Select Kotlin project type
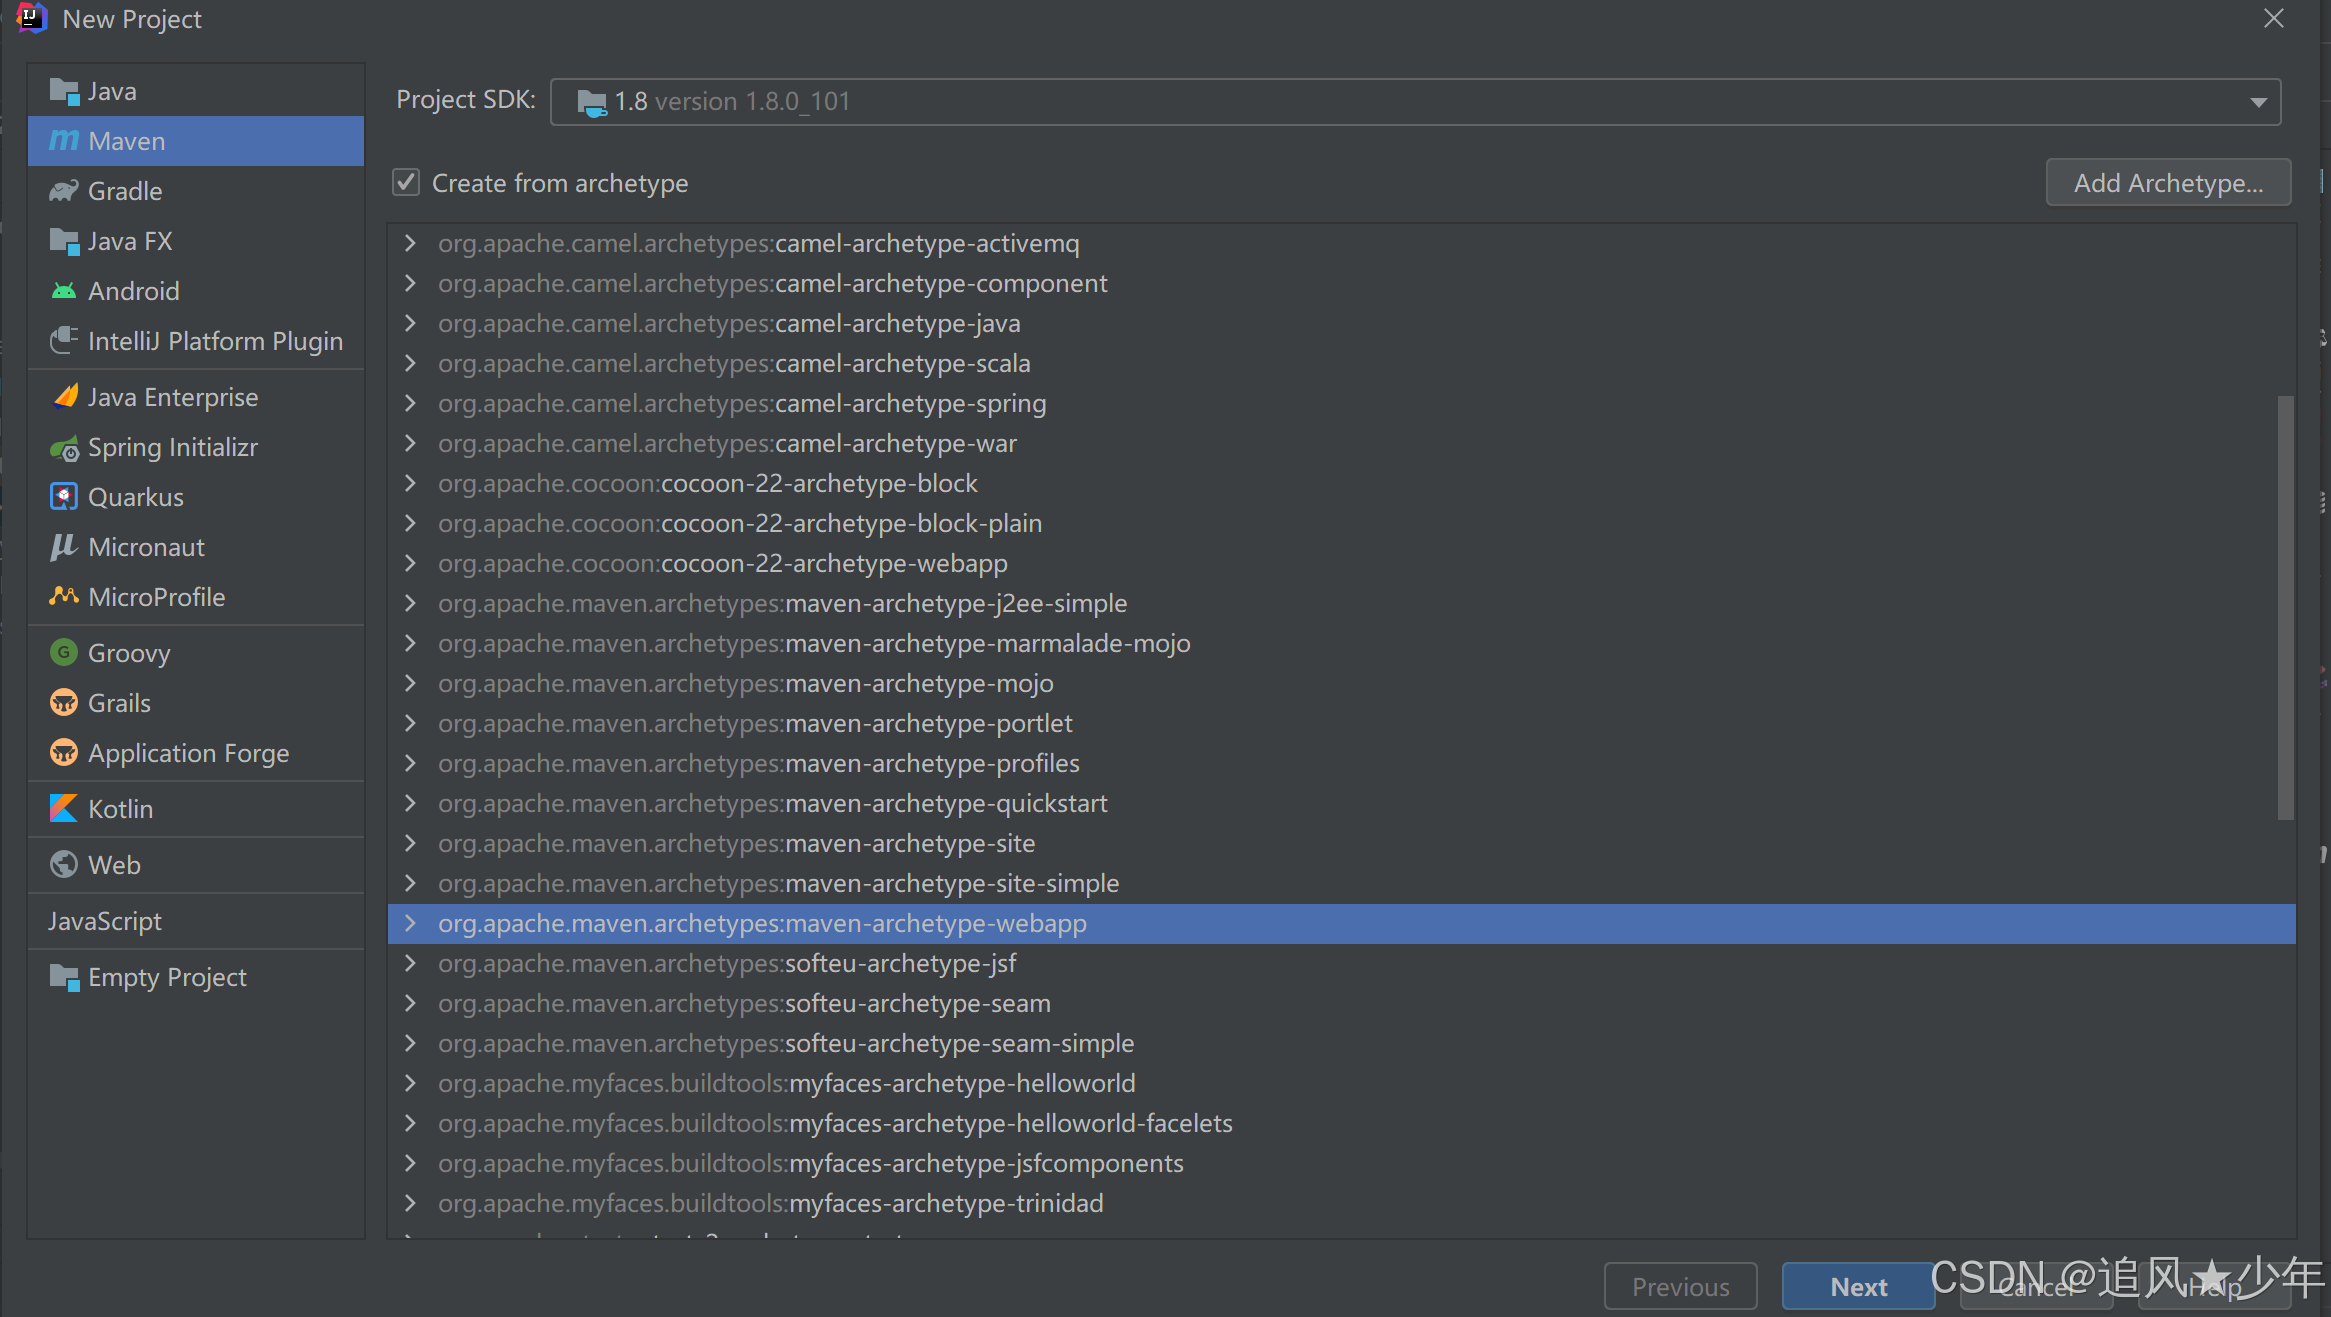The width and height of the screenshot is (2331, 1317). pos(196,809)
